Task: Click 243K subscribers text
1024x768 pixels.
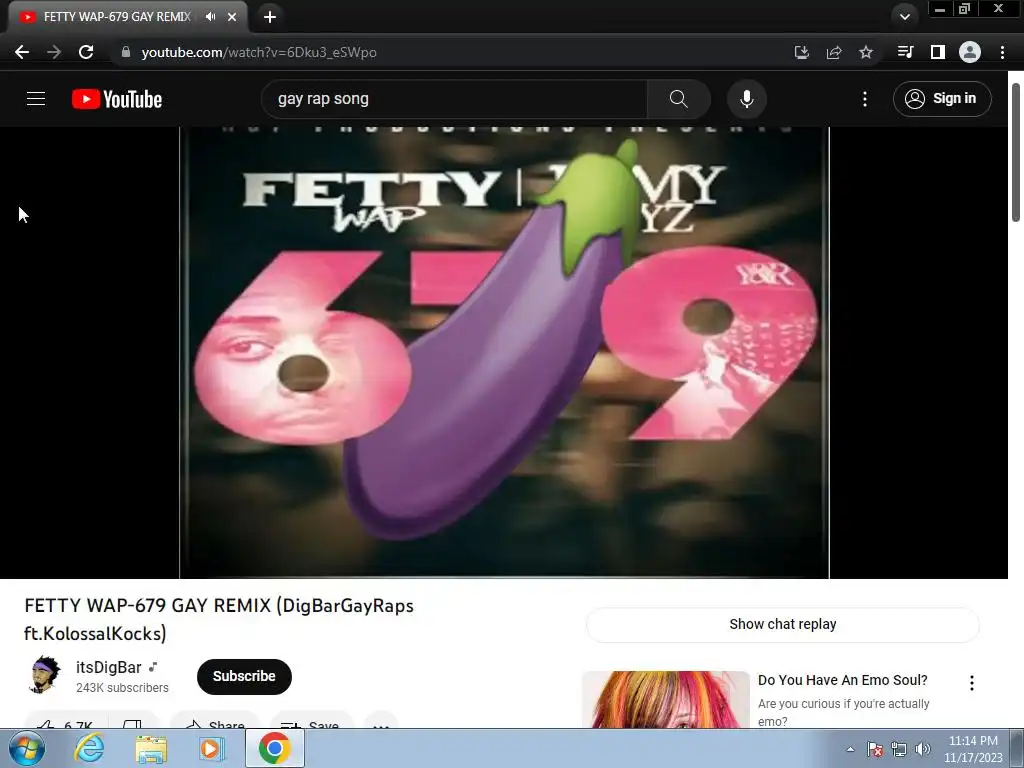Action: 122,688
